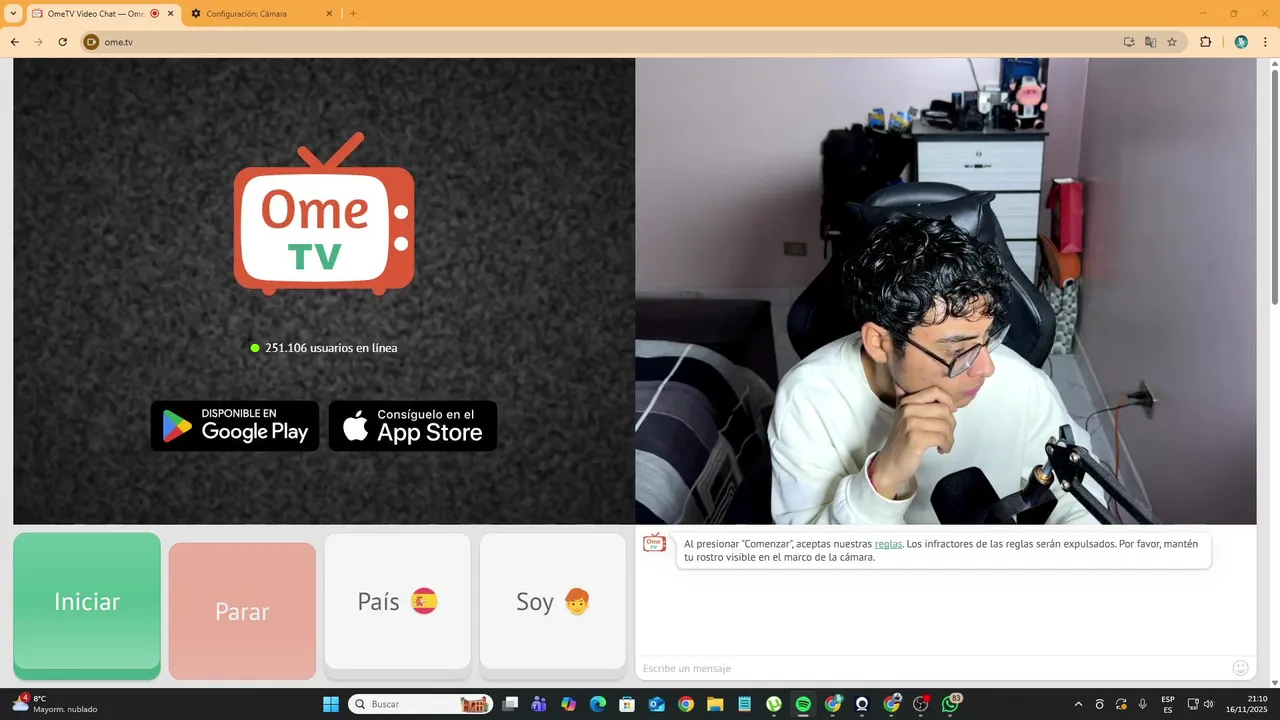Viewport: 1280px width, 720px height.
Task: Click the local webcam video preview
Action: click(945, 291)
